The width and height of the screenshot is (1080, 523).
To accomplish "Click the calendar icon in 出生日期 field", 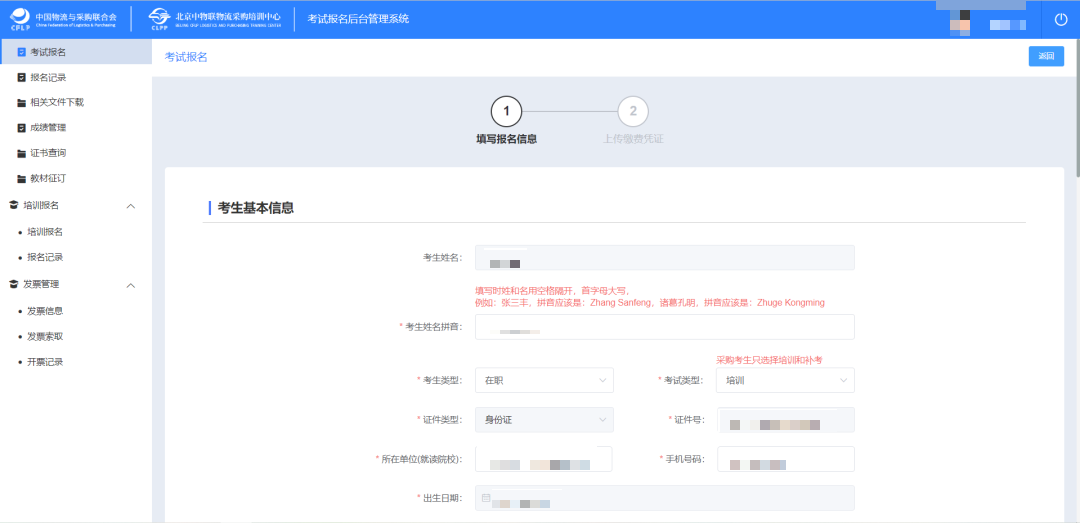I will coord(486,498).
